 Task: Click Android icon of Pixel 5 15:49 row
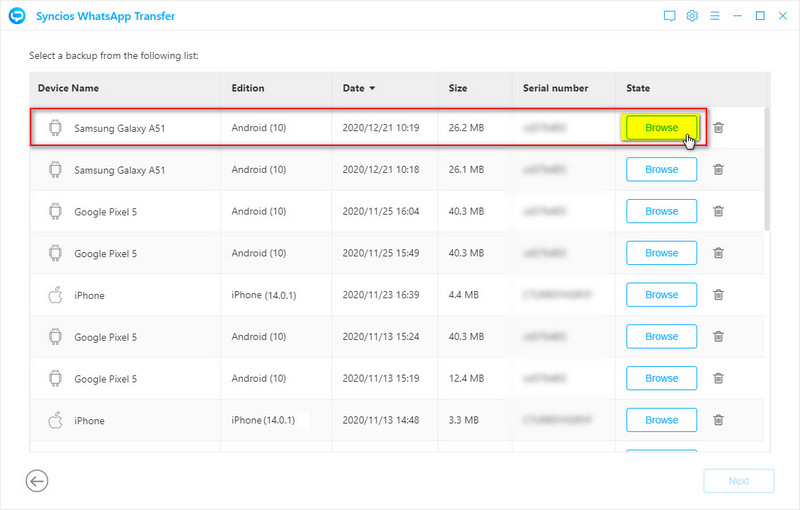(55, 253)
